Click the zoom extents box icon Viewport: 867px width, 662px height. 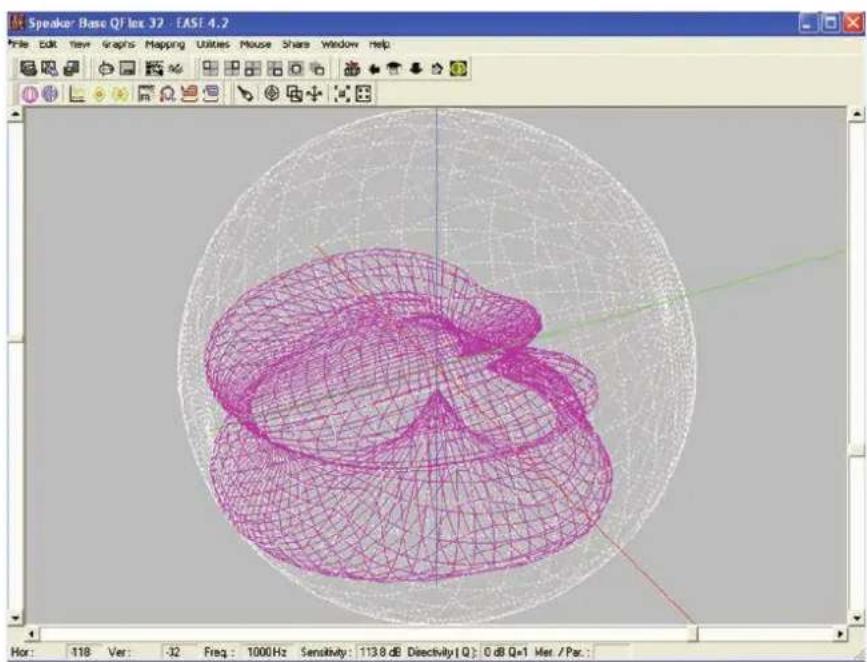click(x=363, y=94)
